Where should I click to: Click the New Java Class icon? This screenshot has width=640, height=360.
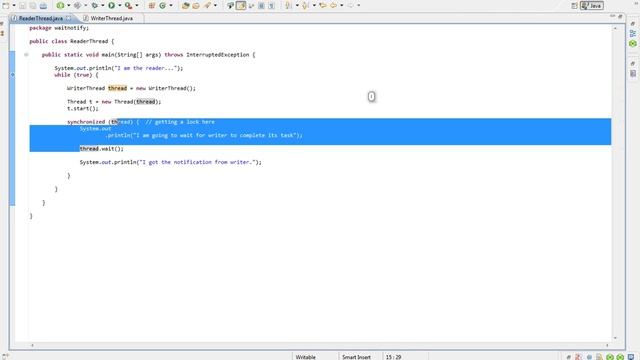click(x=162, y=5)
